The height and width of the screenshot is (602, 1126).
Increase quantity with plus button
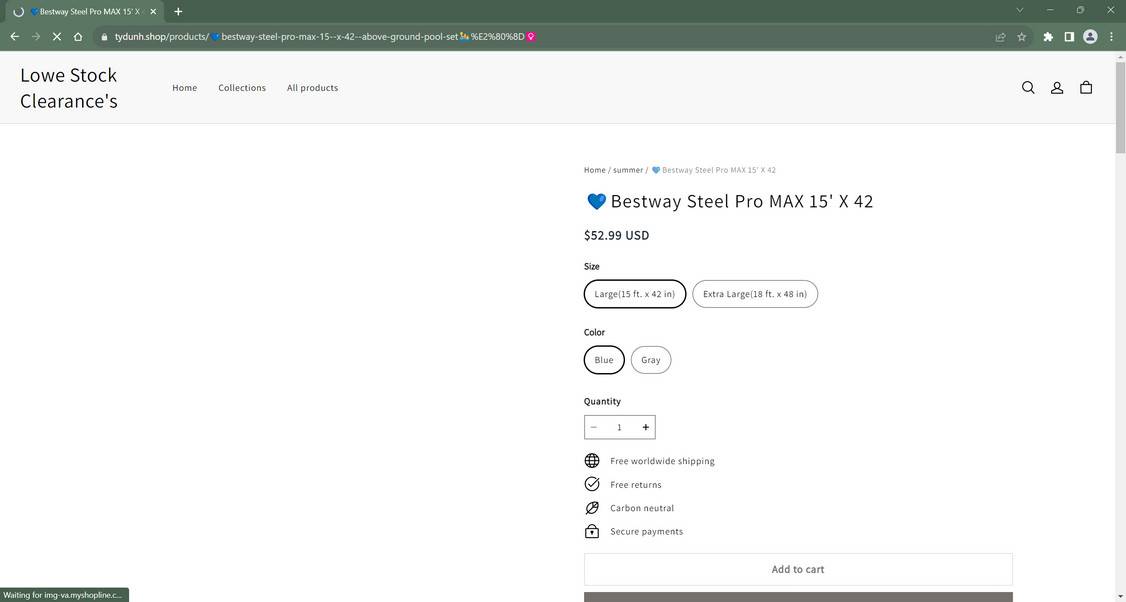click(646, 427)
